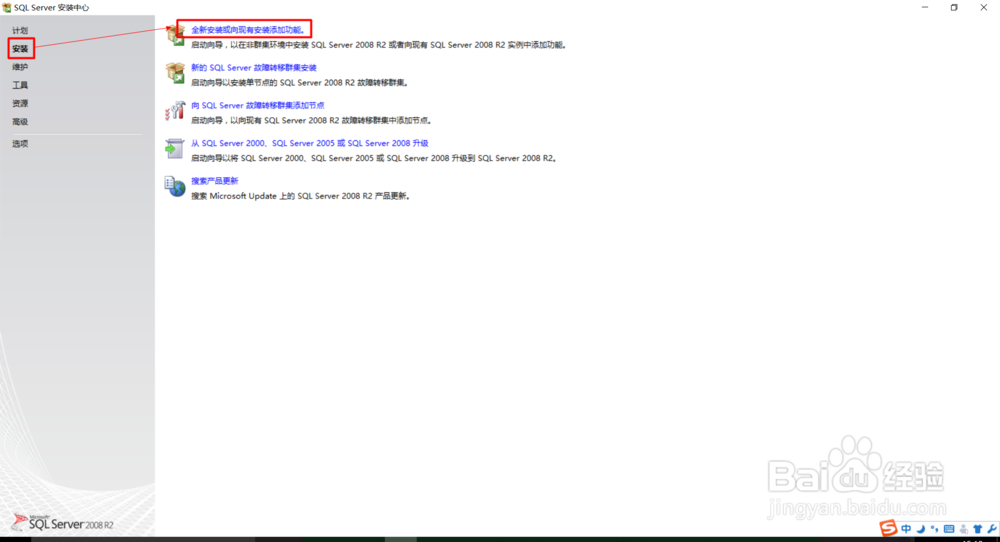Click description text 启动向导以安装单节点的故障转移群集
This screenshot has height=542, width=1000.
pyautogui.click(x=300, y=82)
